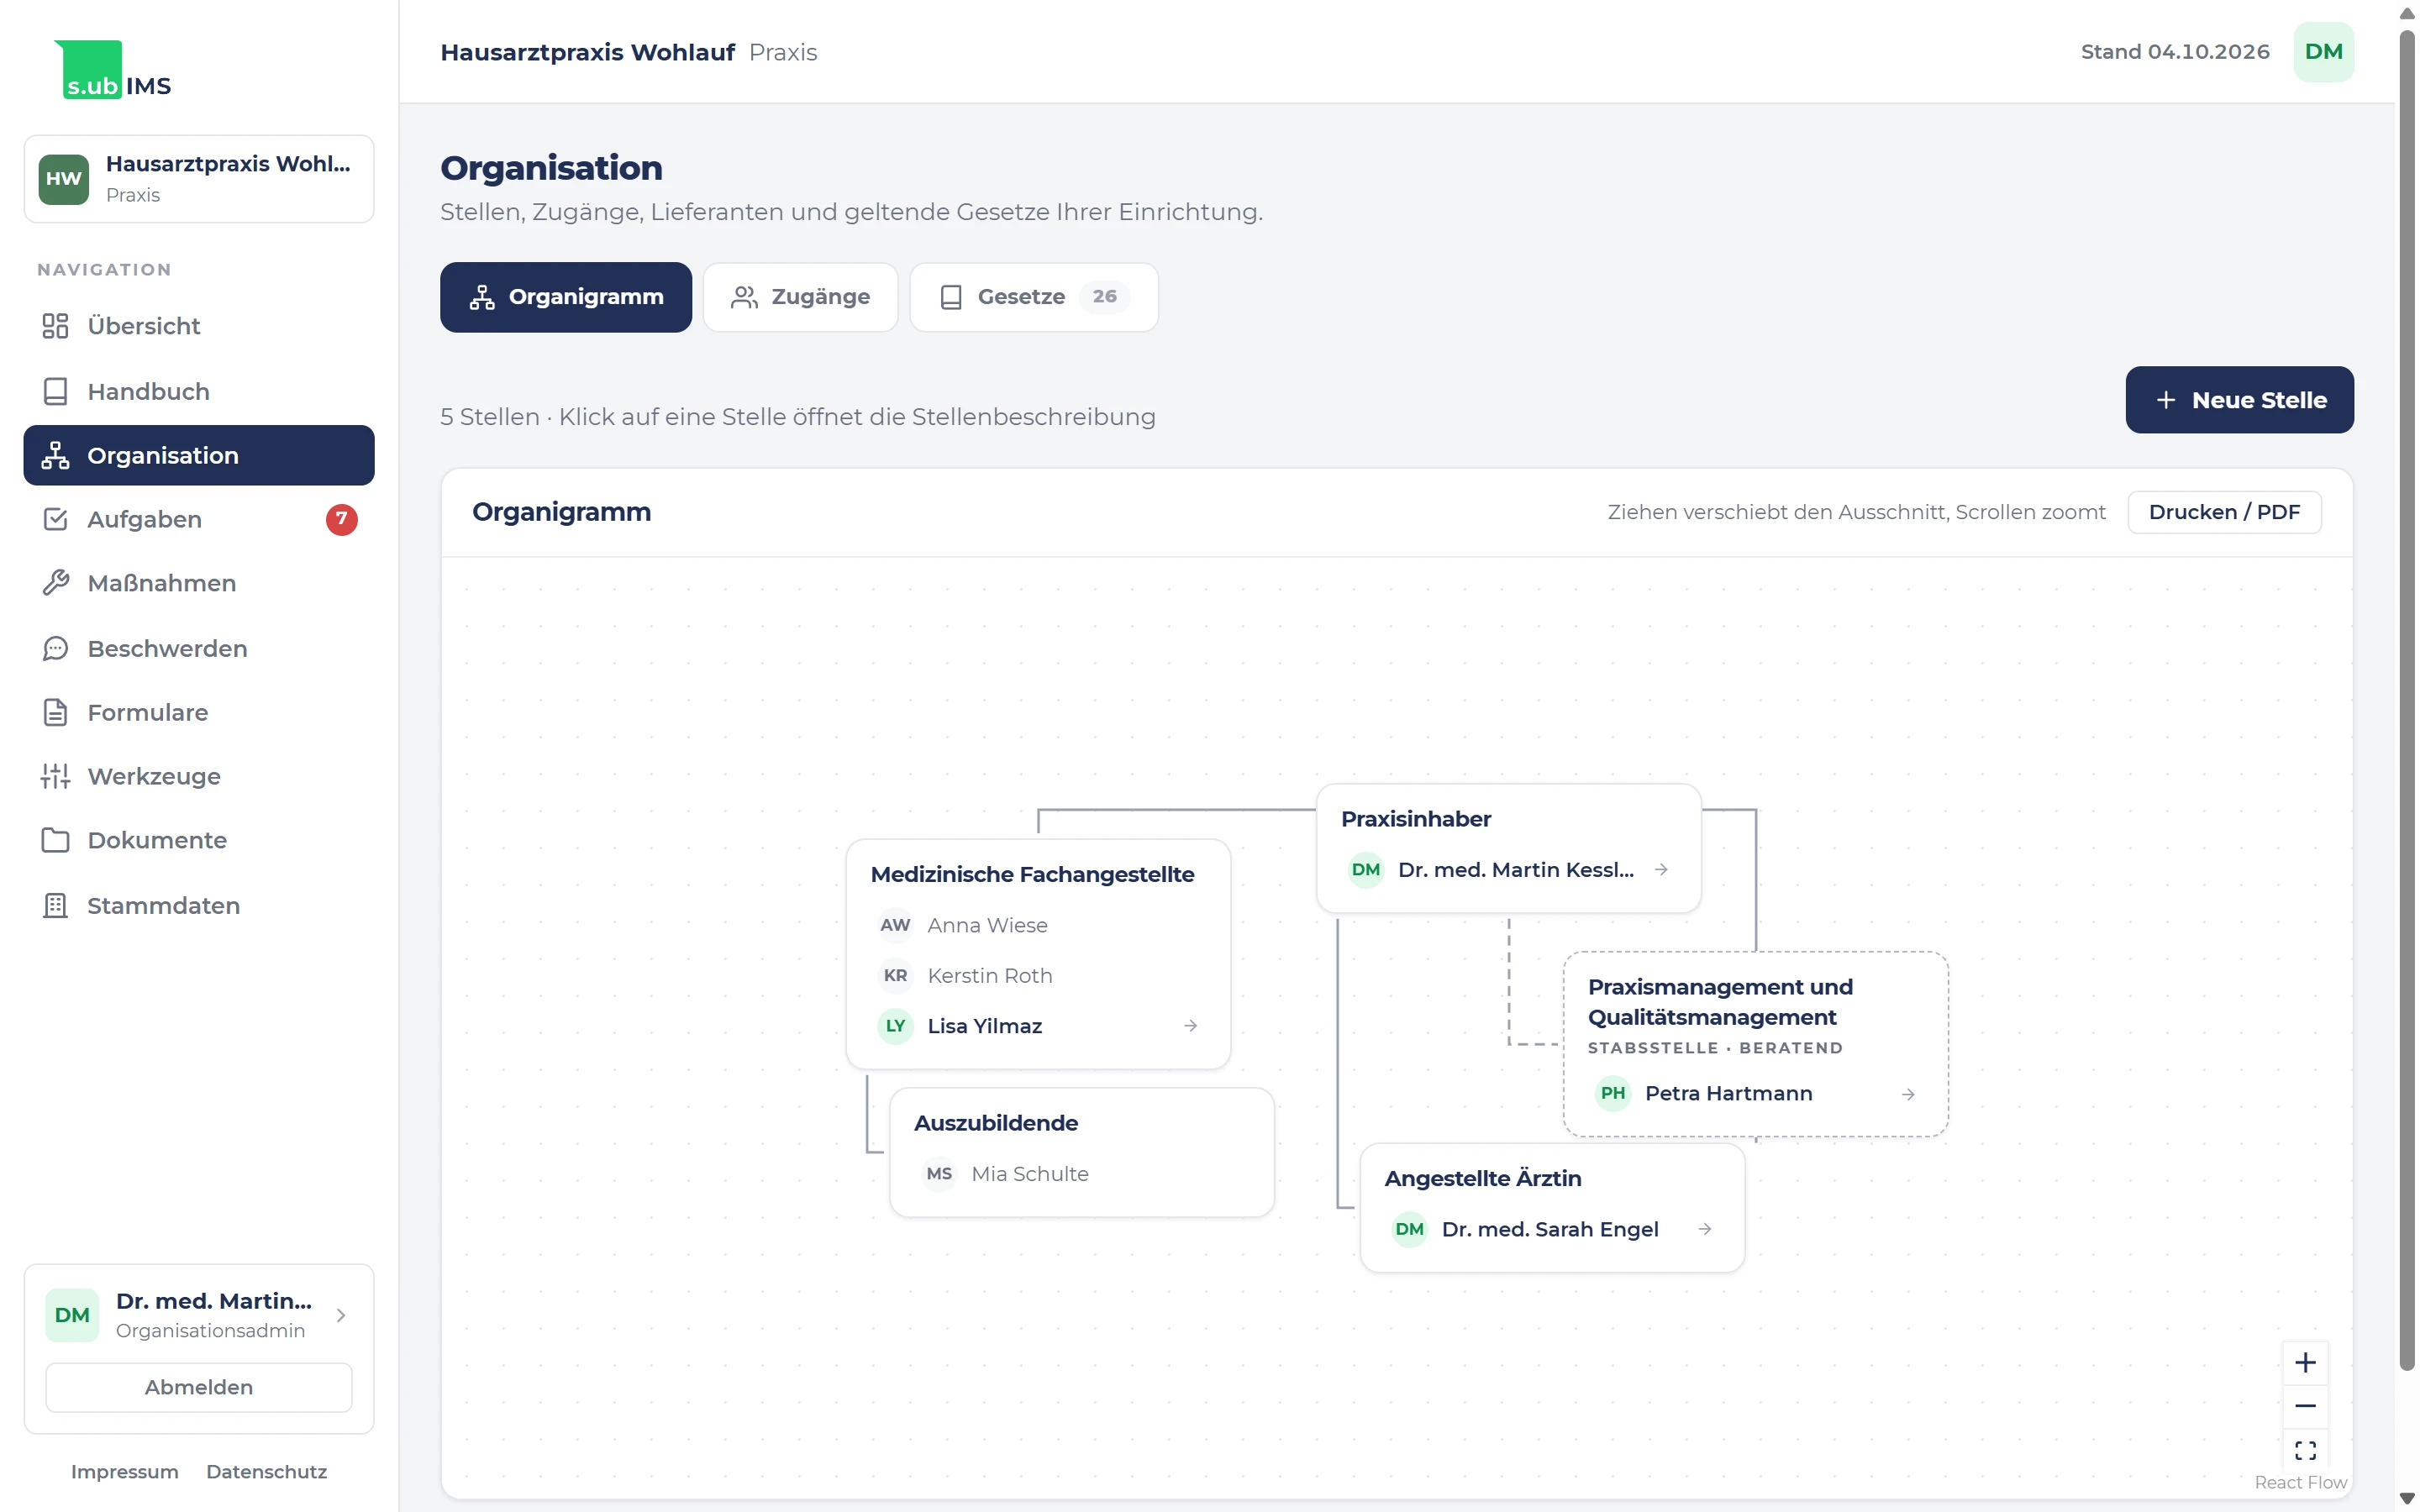The image size is (2420, 1512).
Task: Click the Stammdaten building icon
Action: (55, 905)
